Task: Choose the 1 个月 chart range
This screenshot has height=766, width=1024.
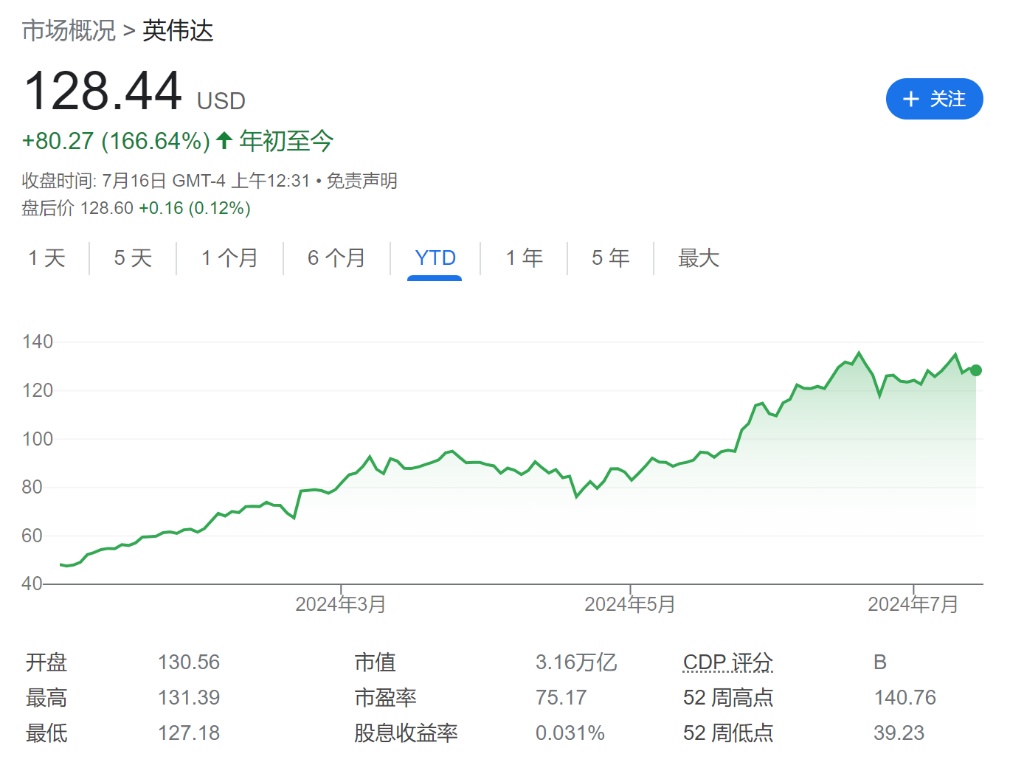Action: click(x=229, y=258)
